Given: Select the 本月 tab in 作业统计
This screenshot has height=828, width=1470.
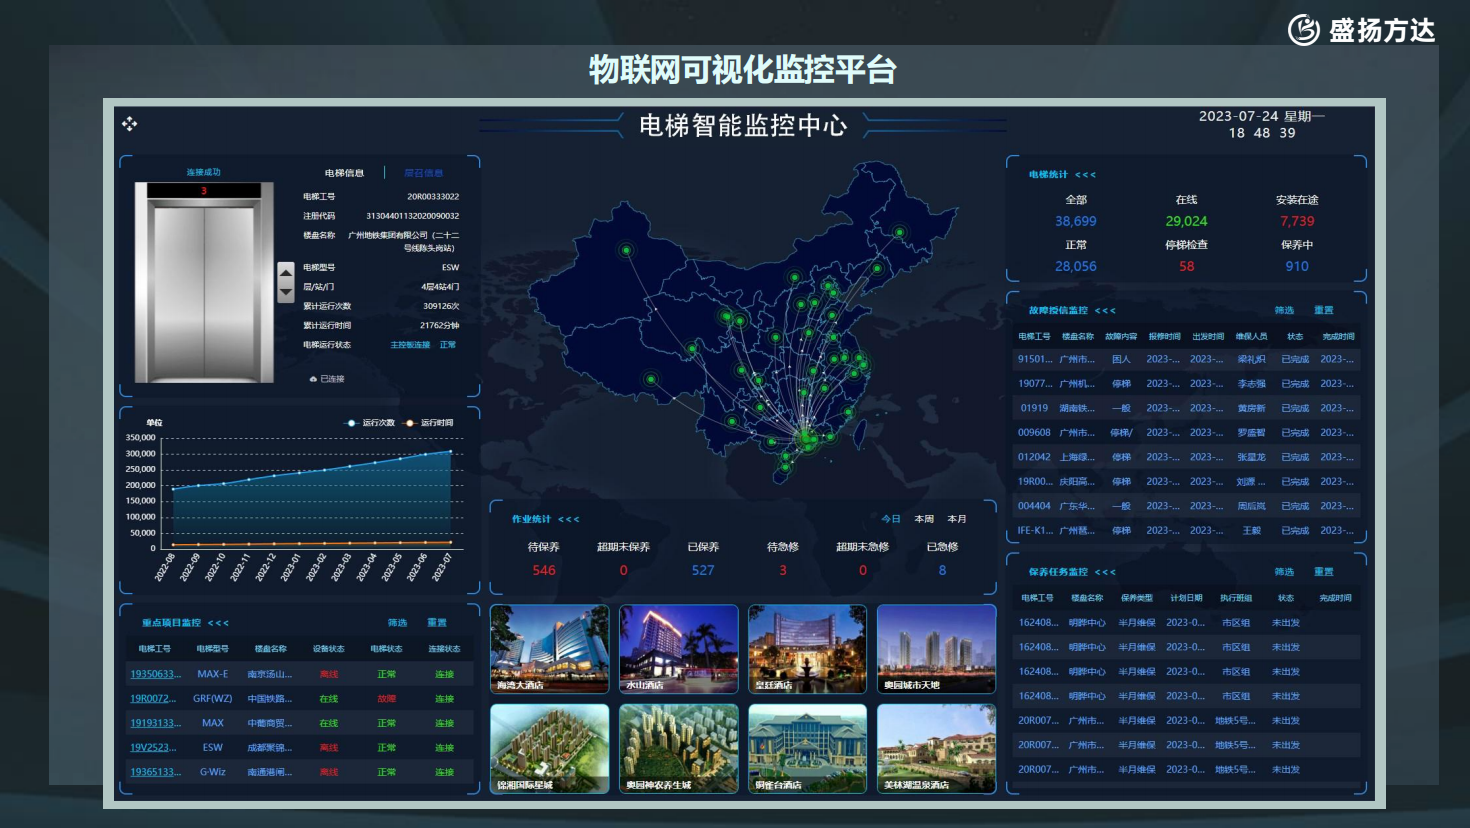Looking at the screenshot, I should (x=957, y=519).
